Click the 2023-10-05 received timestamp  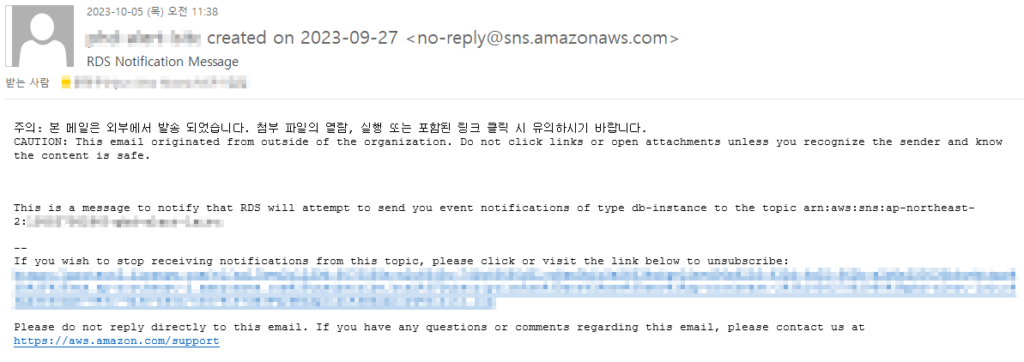[152, 12]
